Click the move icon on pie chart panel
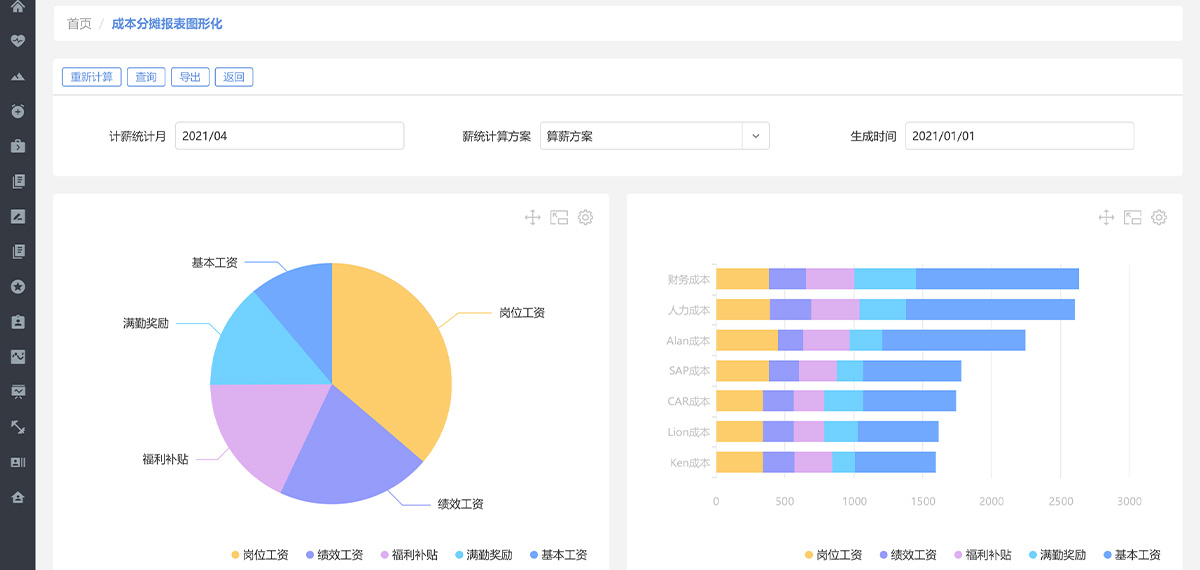1200x570 pixels. [x=532, y=217]
